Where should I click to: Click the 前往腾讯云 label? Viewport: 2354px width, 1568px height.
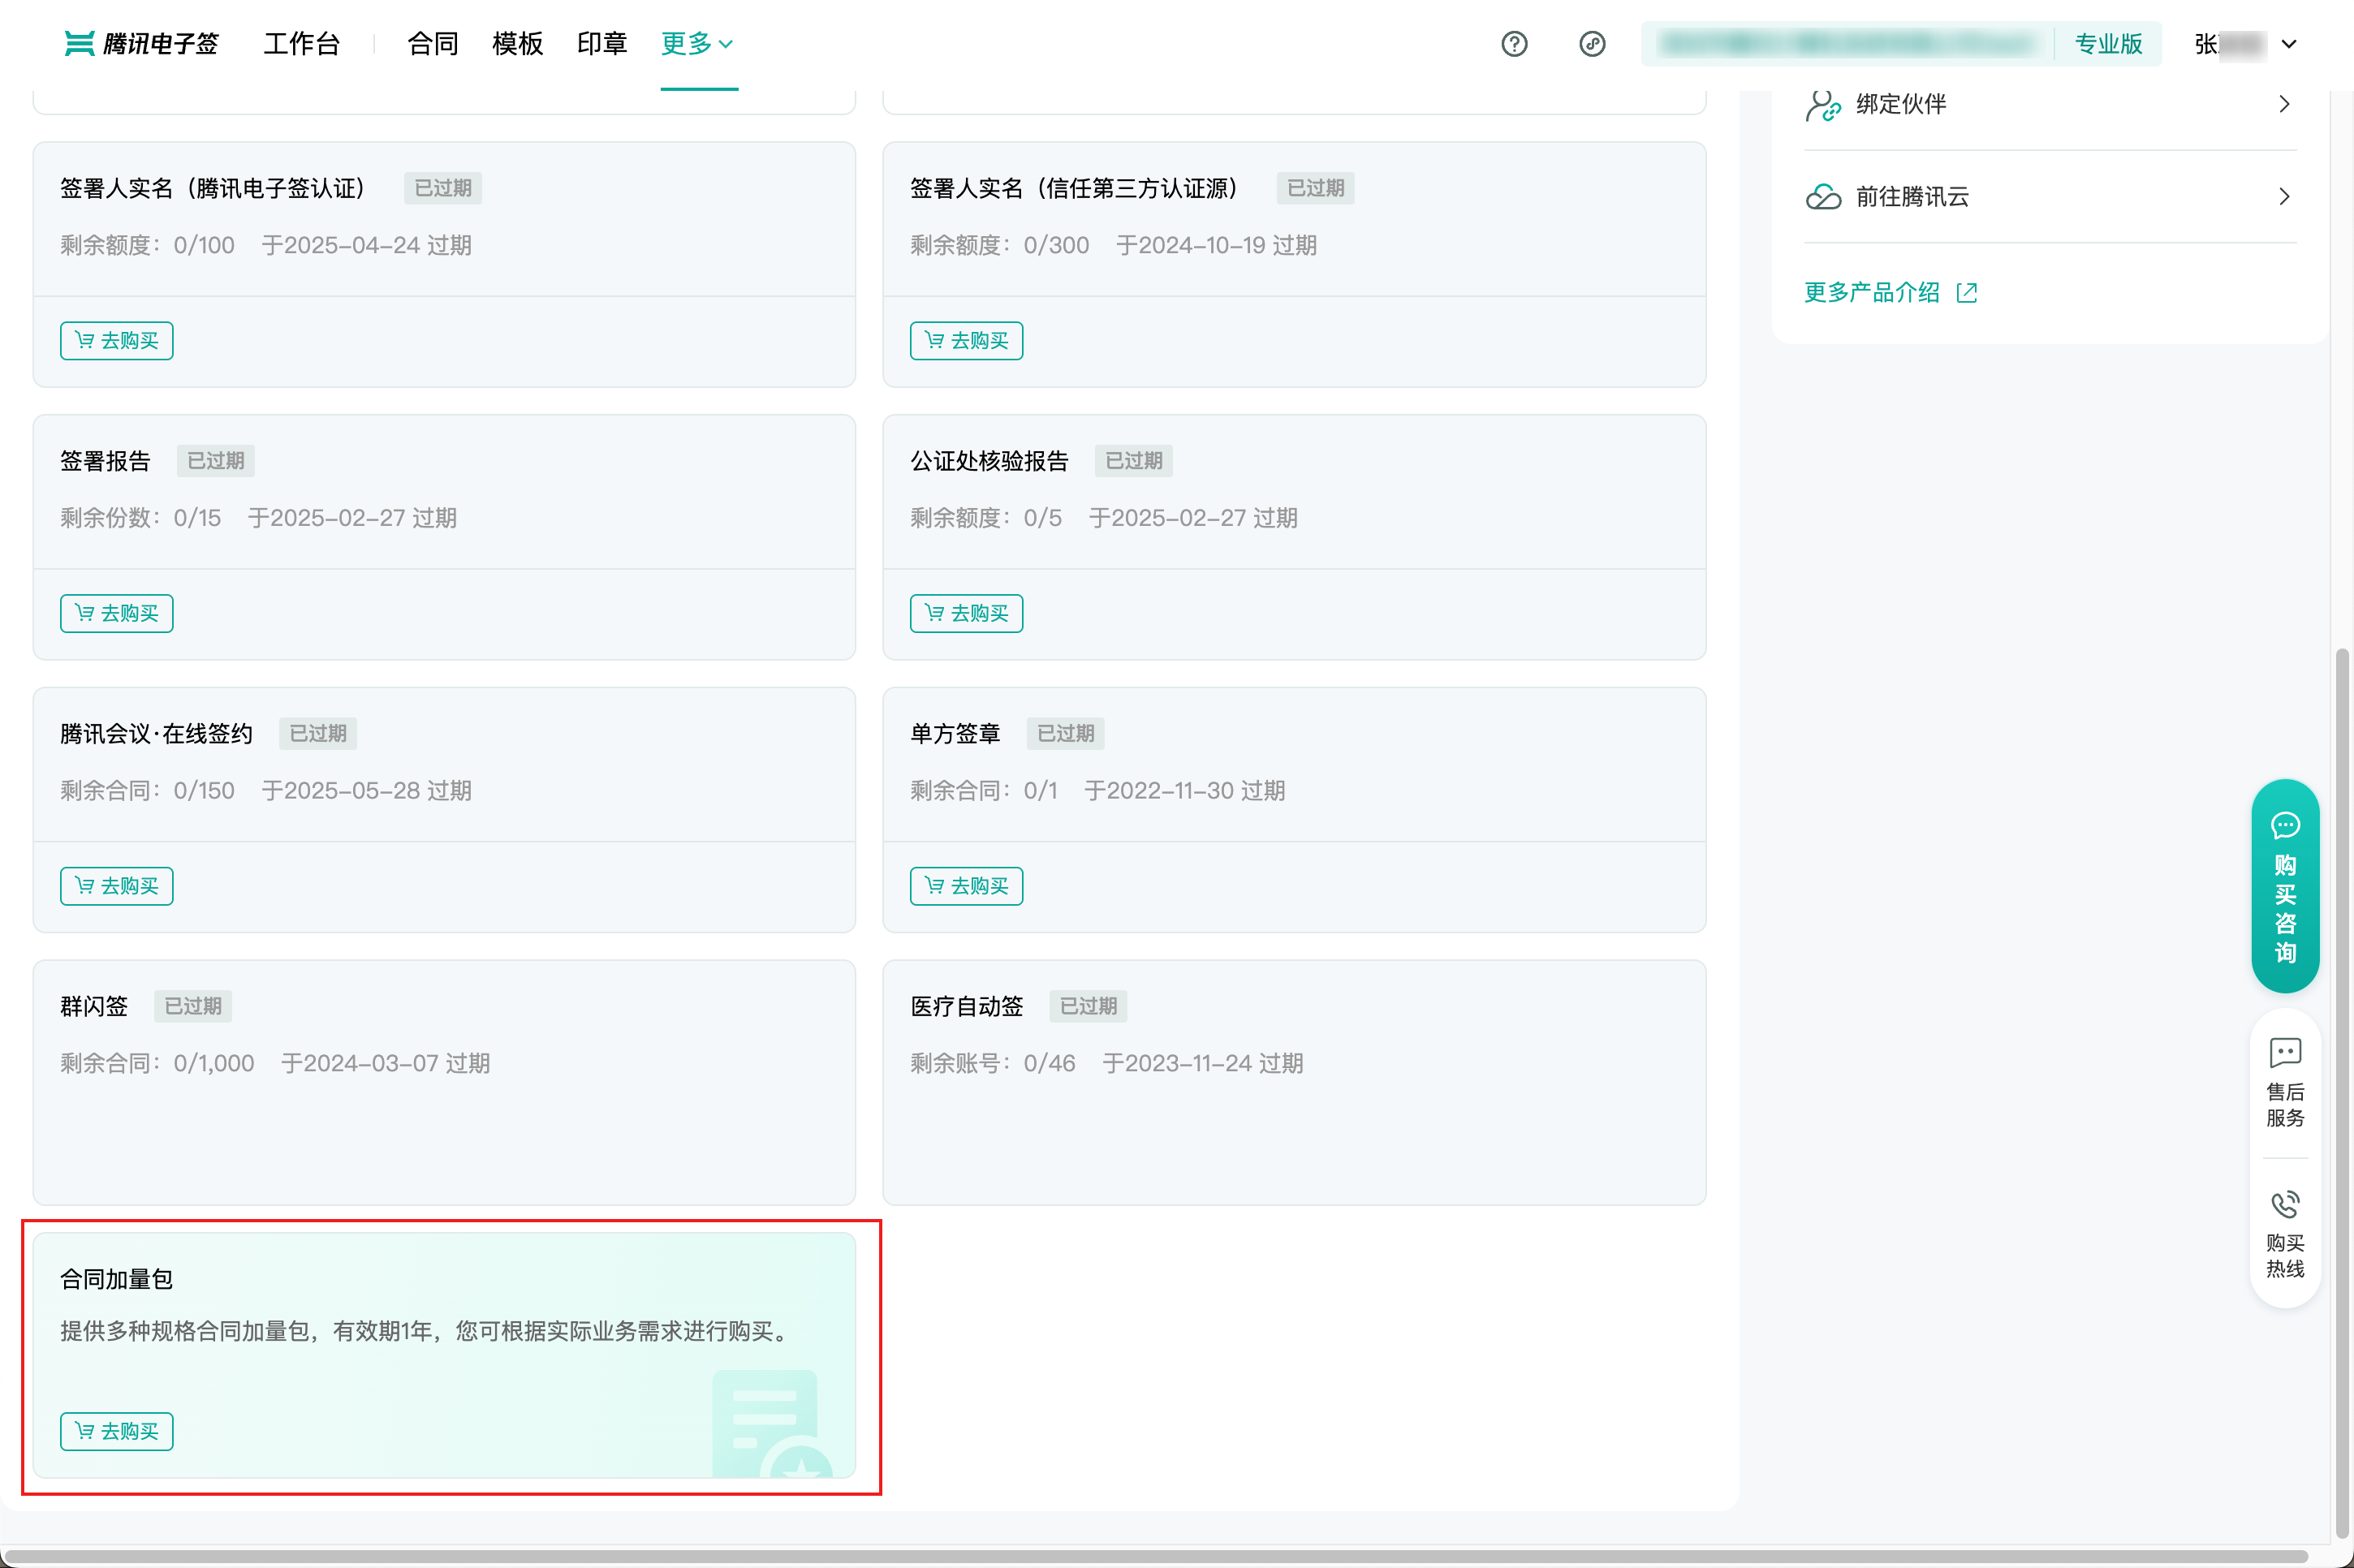[1913, 196]
